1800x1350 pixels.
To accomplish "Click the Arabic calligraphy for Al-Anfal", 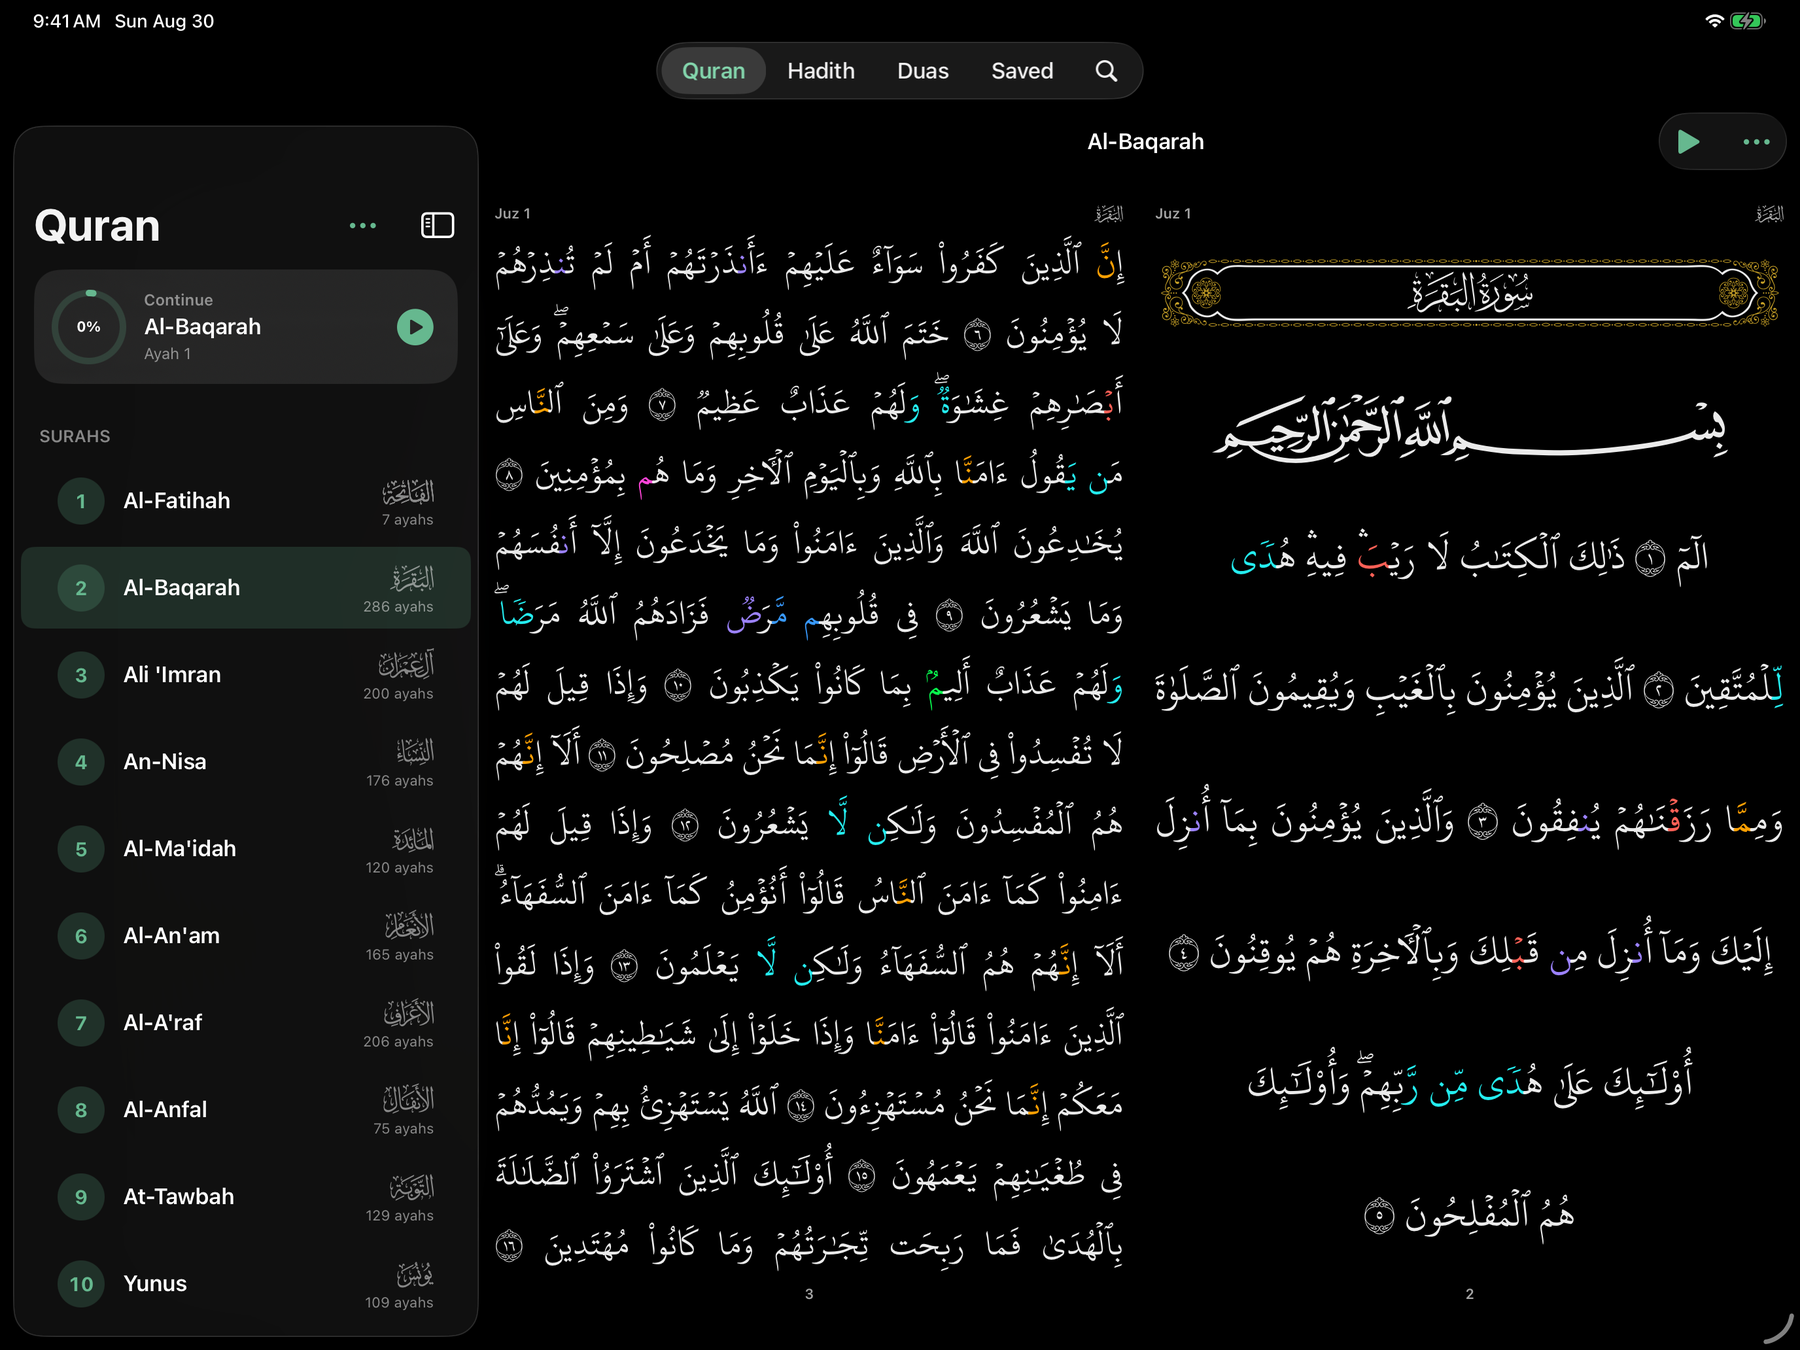I will tap(409, 1100).
